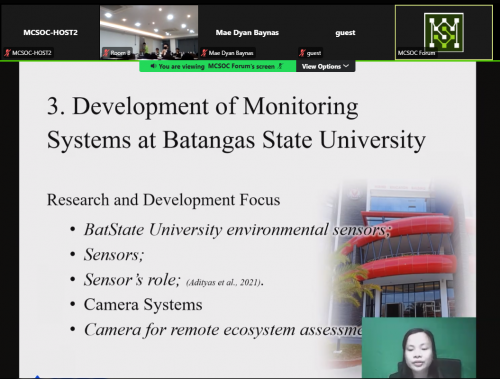This screenshot has width=500, height=379.
Task: Select the guest participant tile
Action: (x=345, y=32)
